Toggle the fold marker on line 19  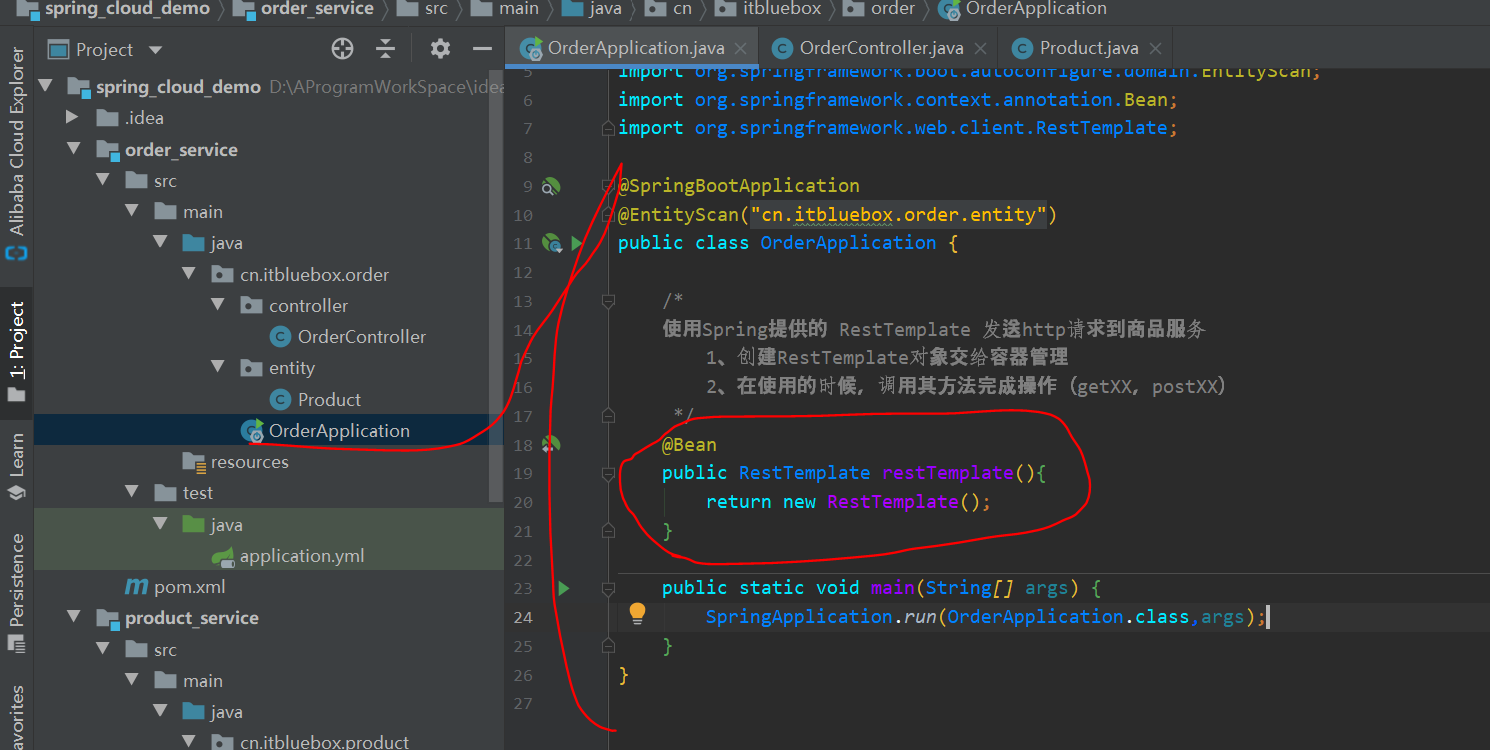[x=607, y=472]
